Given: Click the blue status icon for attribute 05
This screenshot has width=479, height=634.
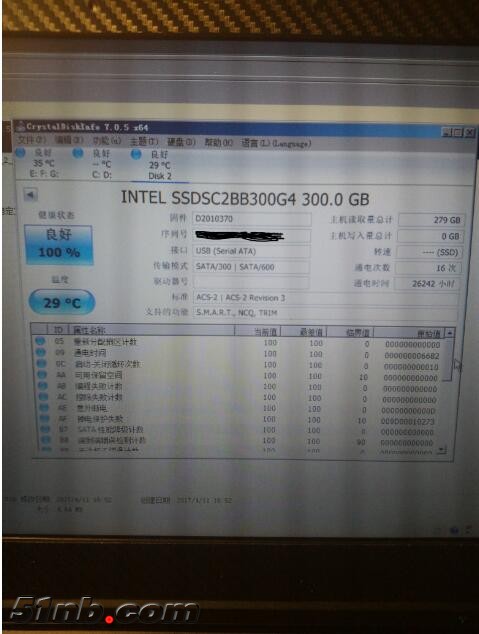Looking at the screenshot, I should [40, 341].
